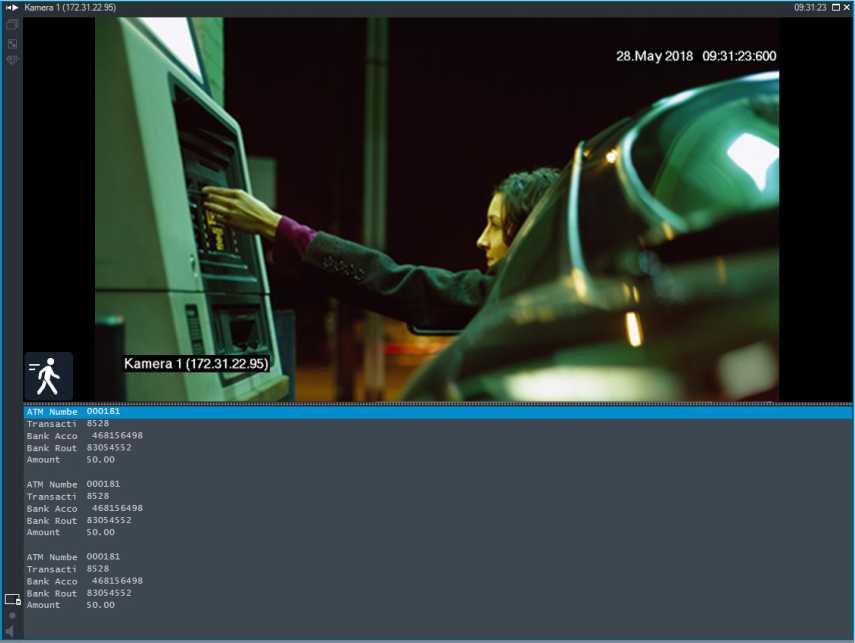
Task: Click the last Amount 50.00 row
Action: [70, 605]
